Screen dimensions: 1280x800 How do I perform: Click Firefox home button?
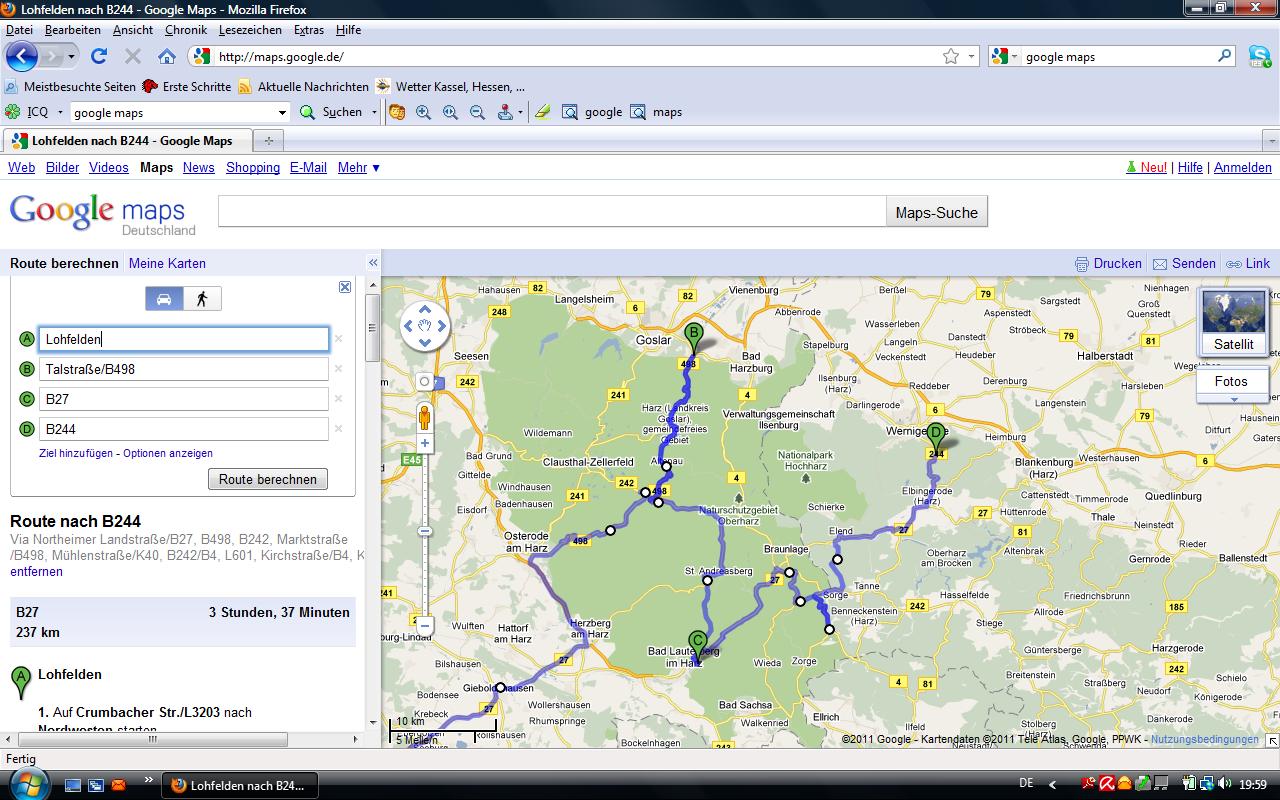point(167,57)
